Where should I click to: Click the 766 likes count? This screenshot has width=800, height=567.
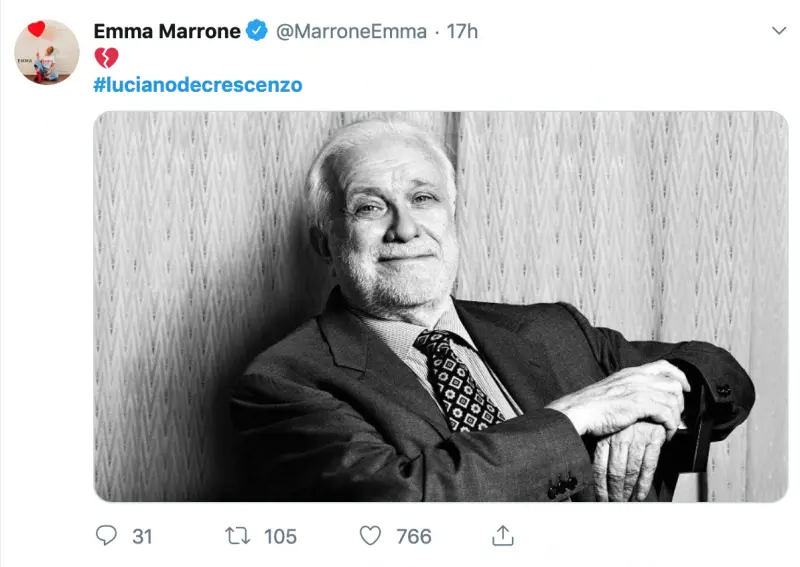click(x=413, y=536)
